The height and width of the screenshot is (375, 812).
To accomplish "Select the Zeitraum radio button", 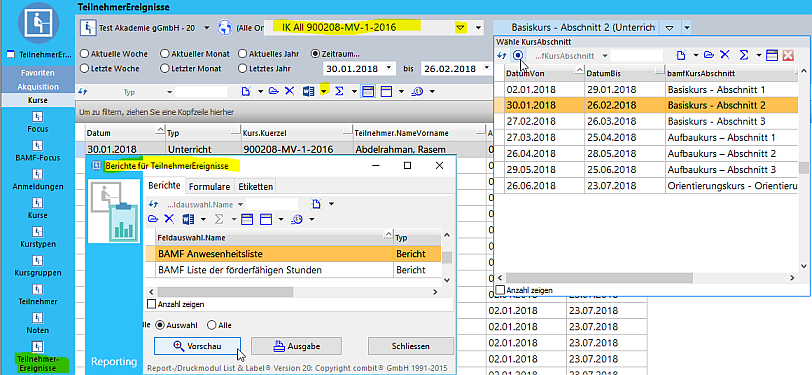I will 314,53.
